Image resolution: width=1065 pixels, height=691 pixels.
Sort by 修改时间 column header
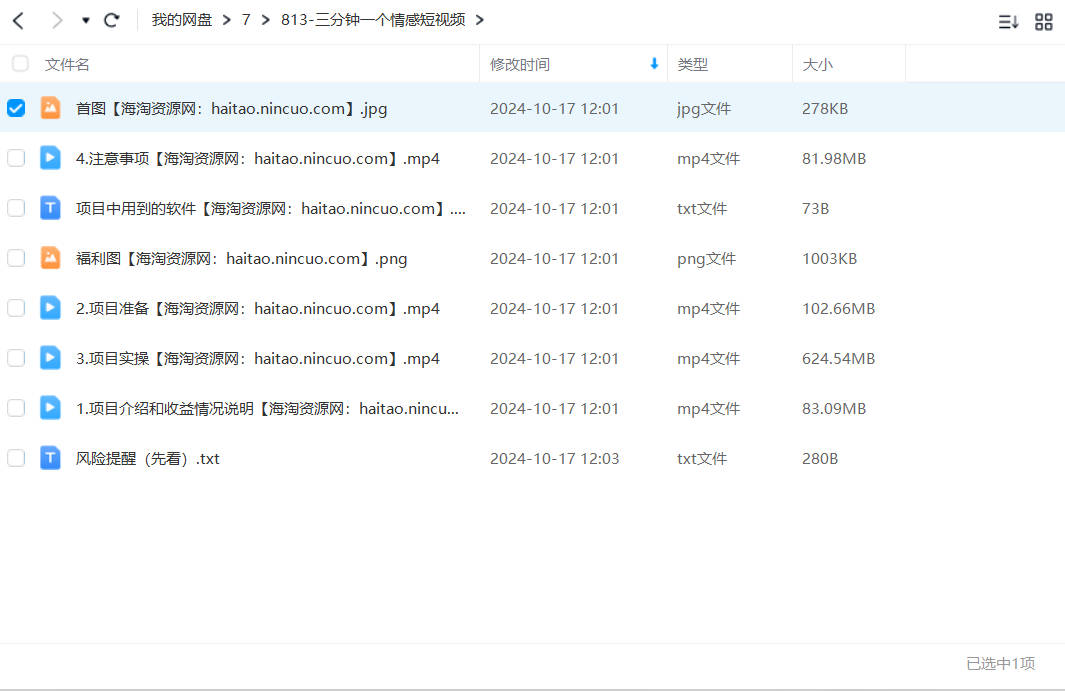520,65
